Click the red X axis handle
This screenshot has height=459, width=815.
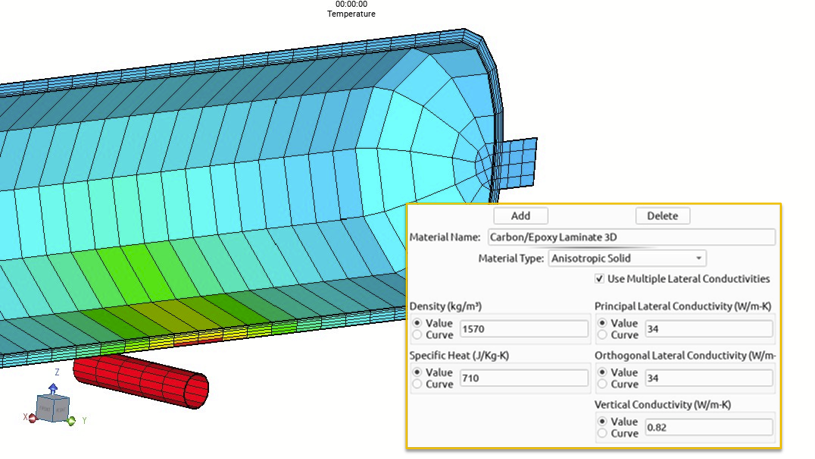[x=32, y=418]
